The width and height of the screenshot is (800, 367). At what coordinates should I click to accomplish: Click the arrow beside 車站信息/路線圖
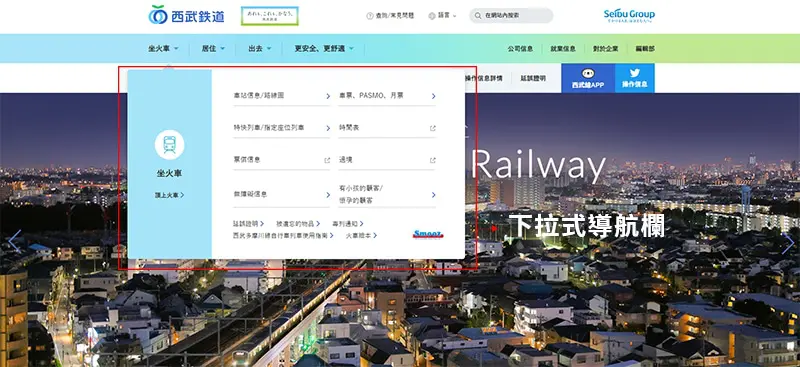pos(328,96)
